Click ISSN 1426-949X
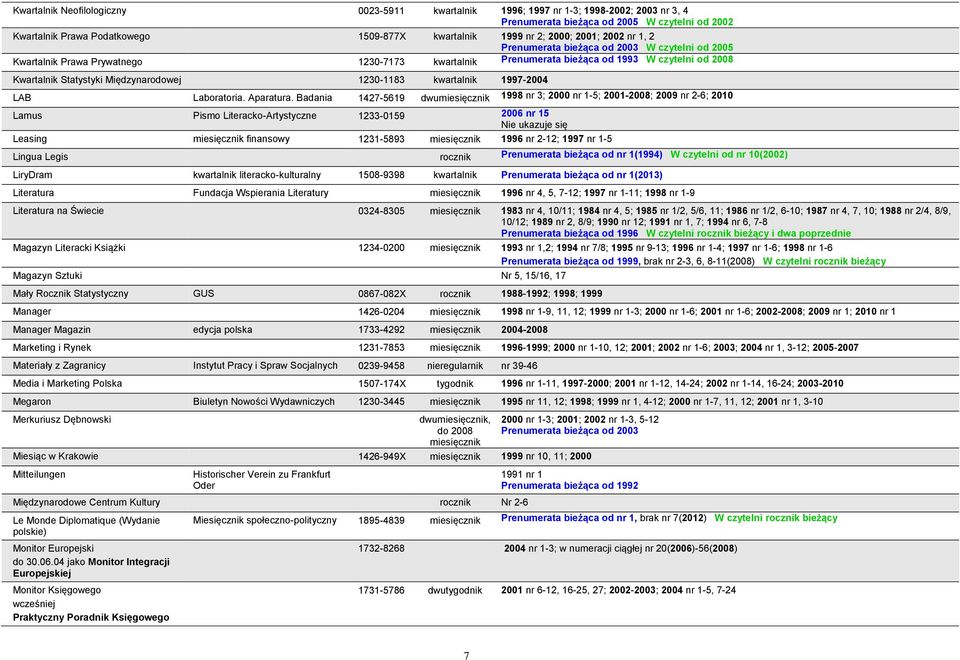Viewport: 960px width, 660px height. (381, 456)
